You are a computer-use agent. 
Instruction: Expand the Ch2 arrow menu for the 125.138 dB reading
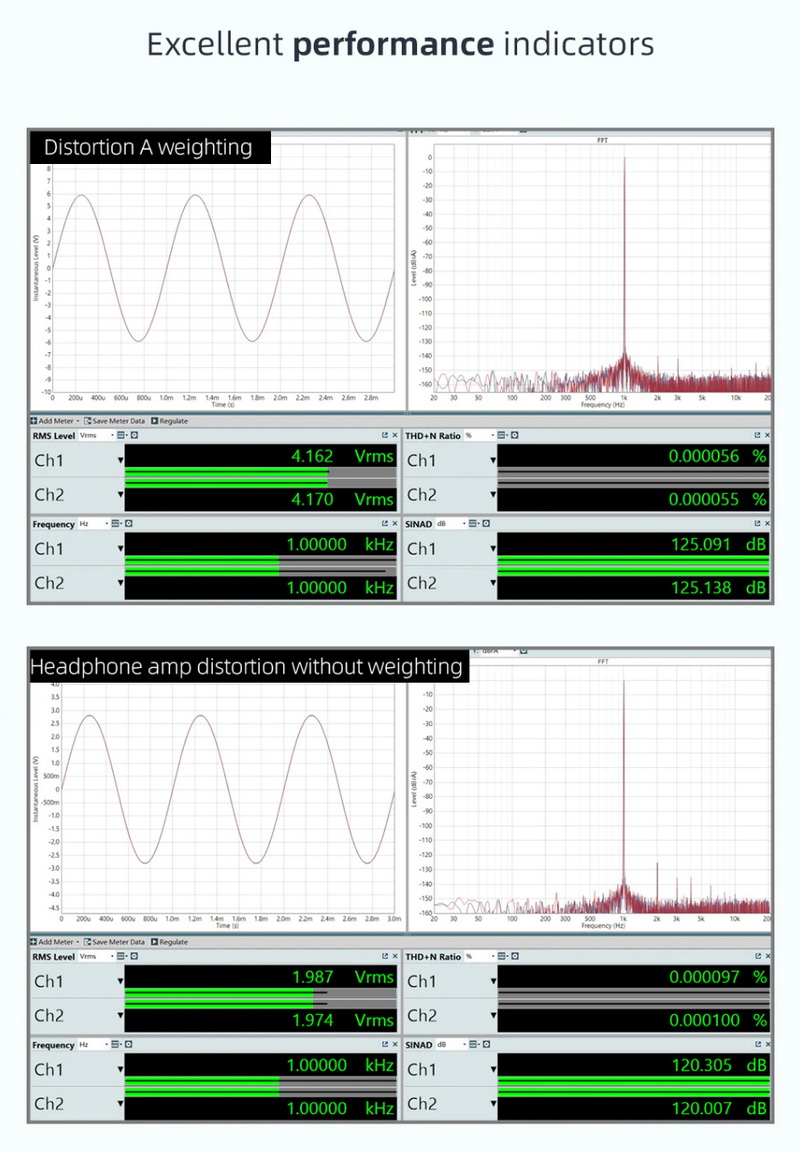point(493,584)
